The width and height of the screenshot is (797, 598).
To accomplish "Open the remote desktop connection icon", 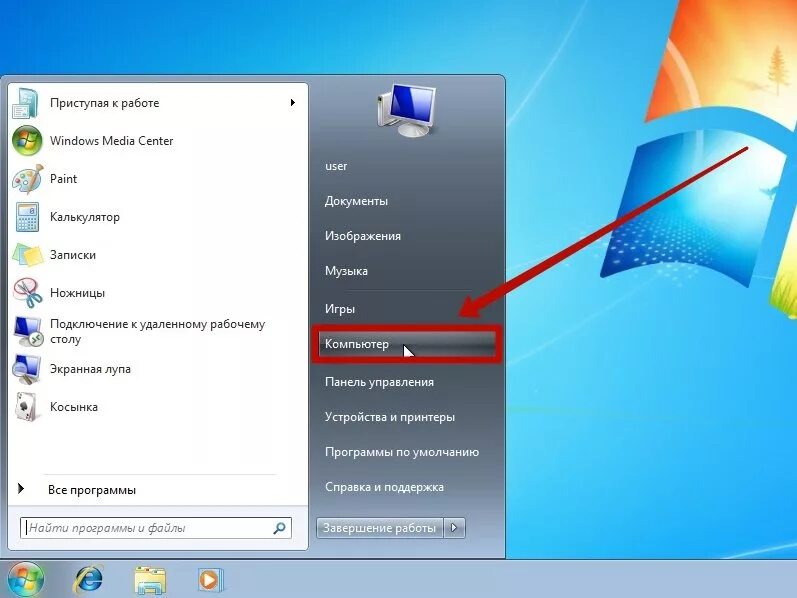I will [x=28, y=331].
